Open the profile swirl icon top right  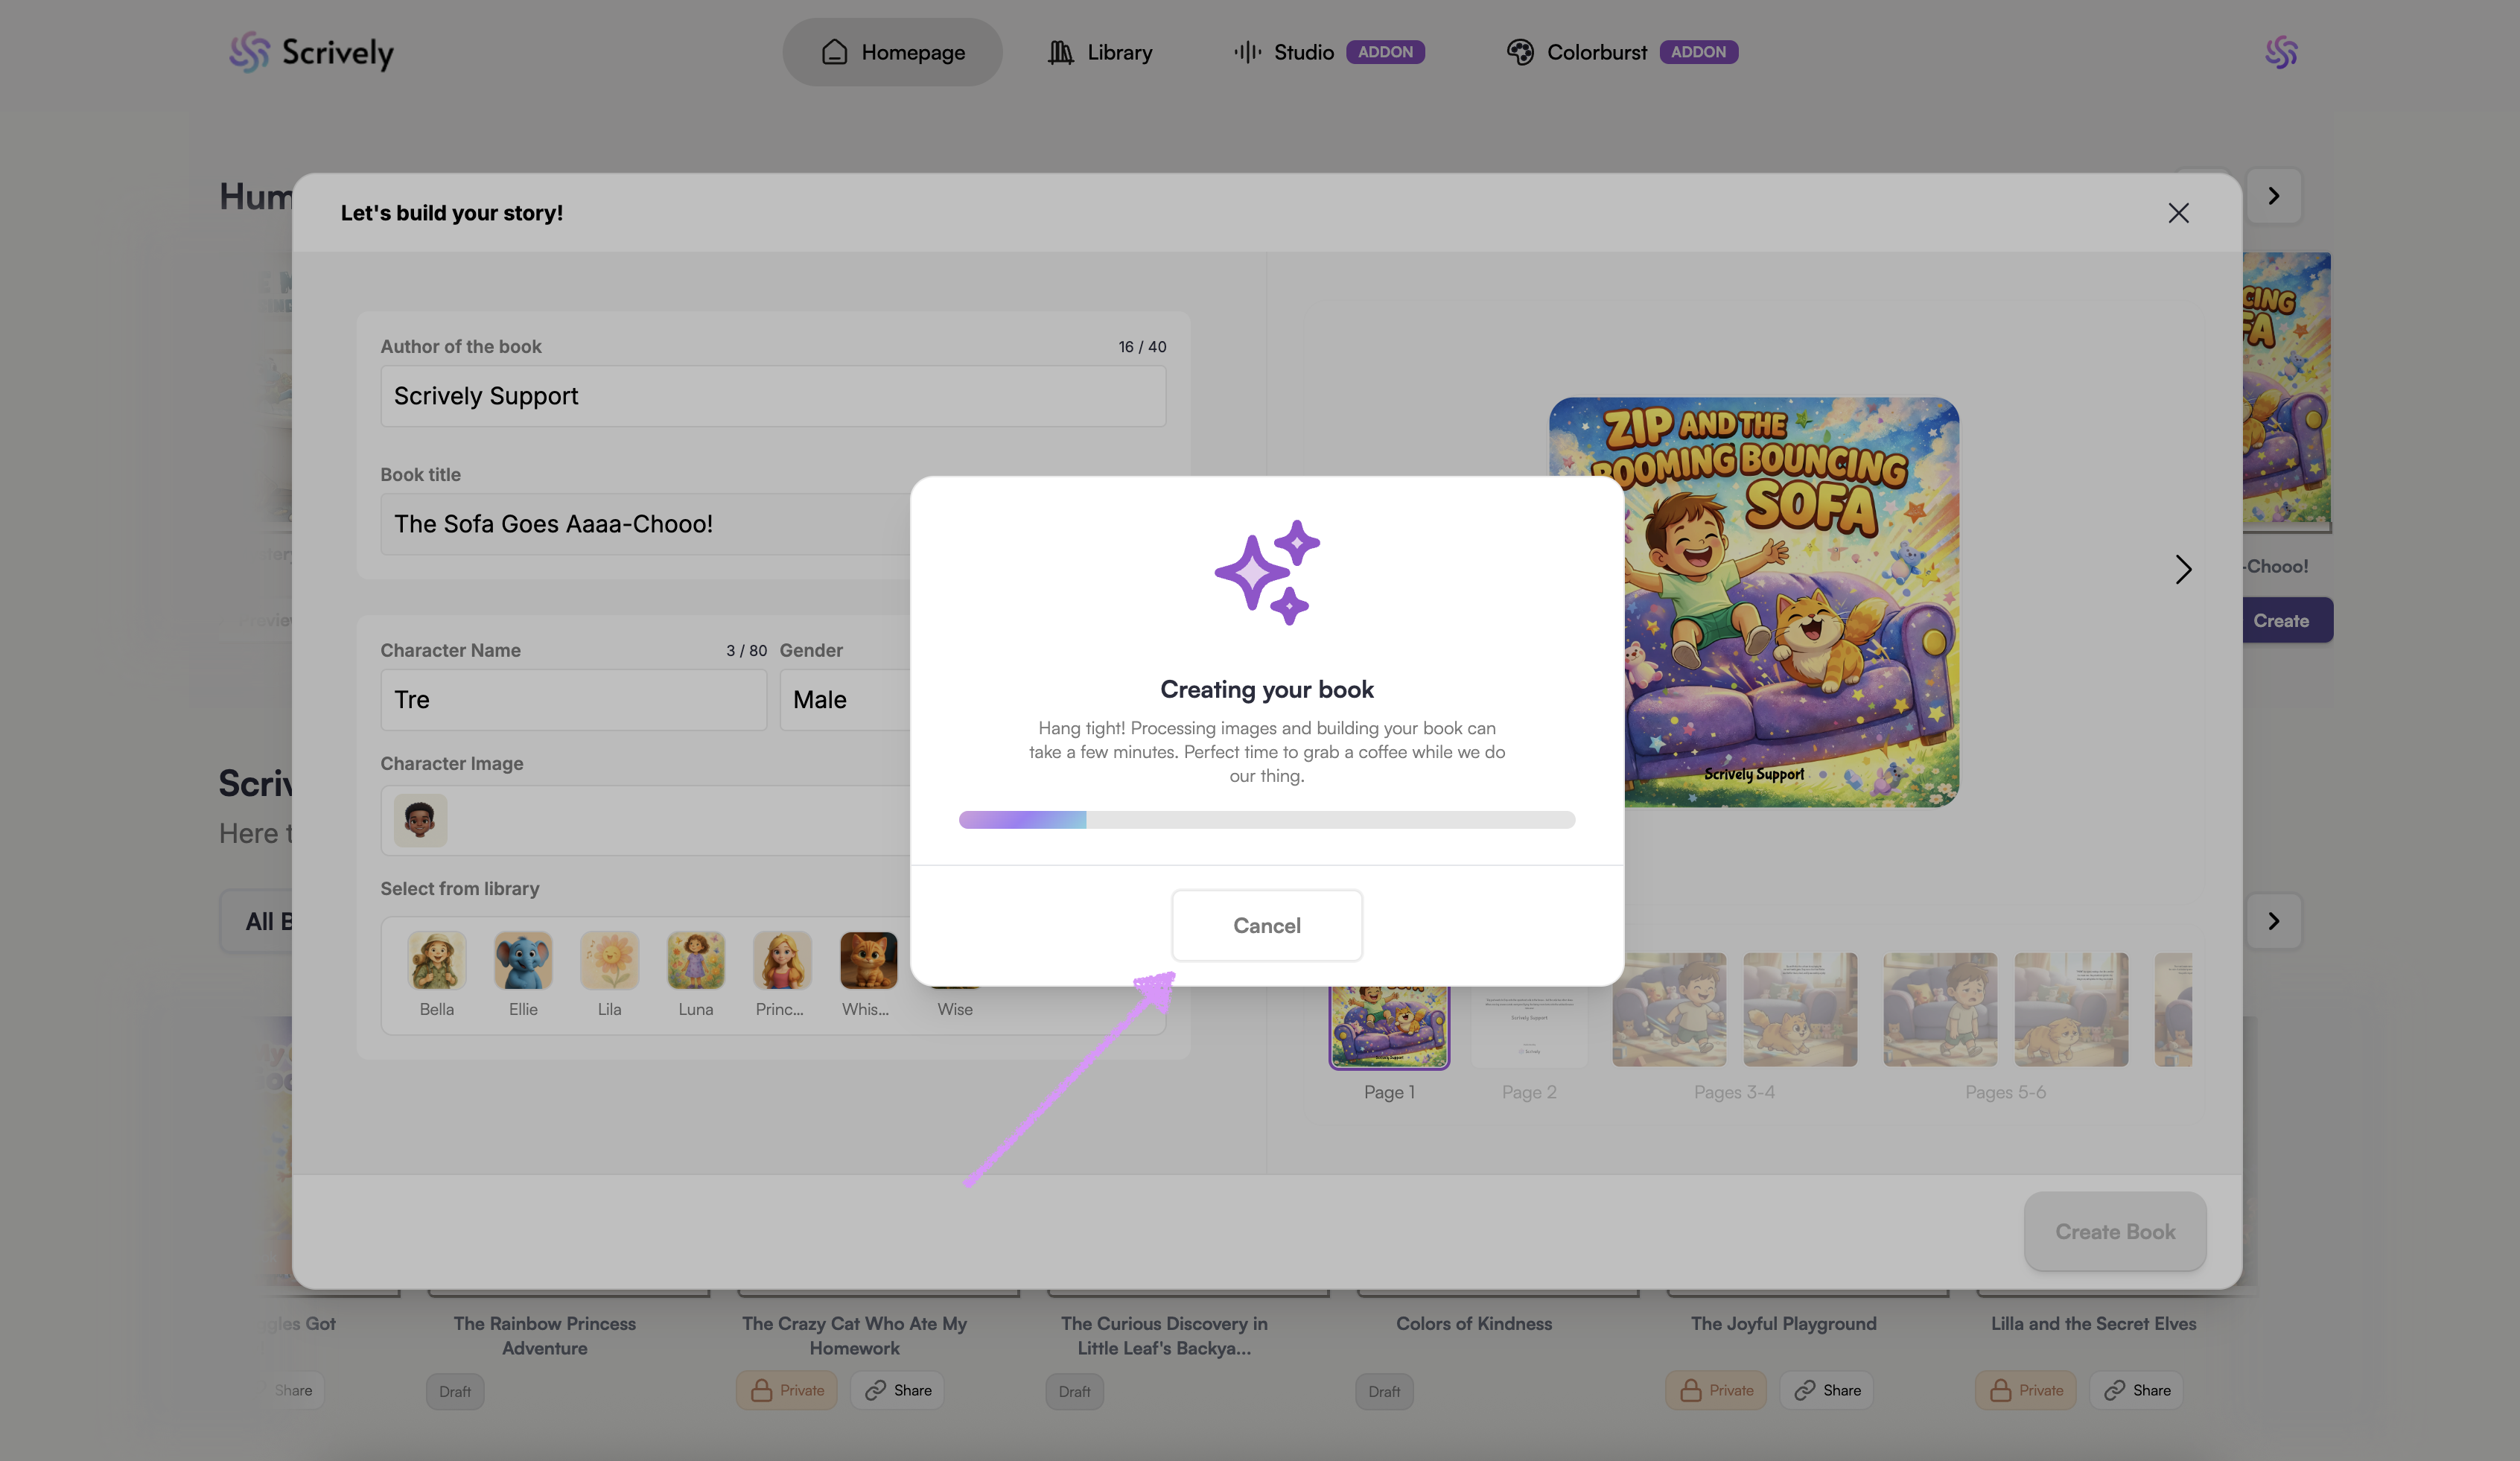coord(2280,52)
